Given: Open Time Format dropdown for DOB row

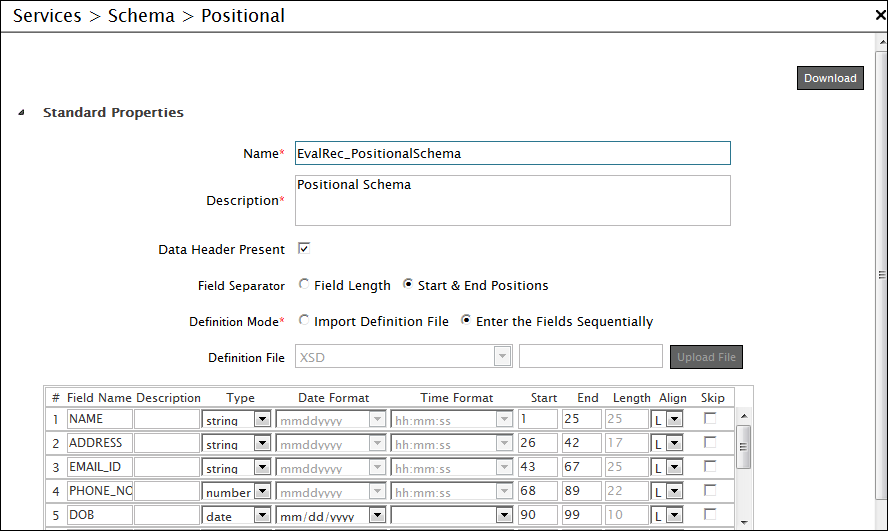Looking at the screenshot, I should point(503,516).
